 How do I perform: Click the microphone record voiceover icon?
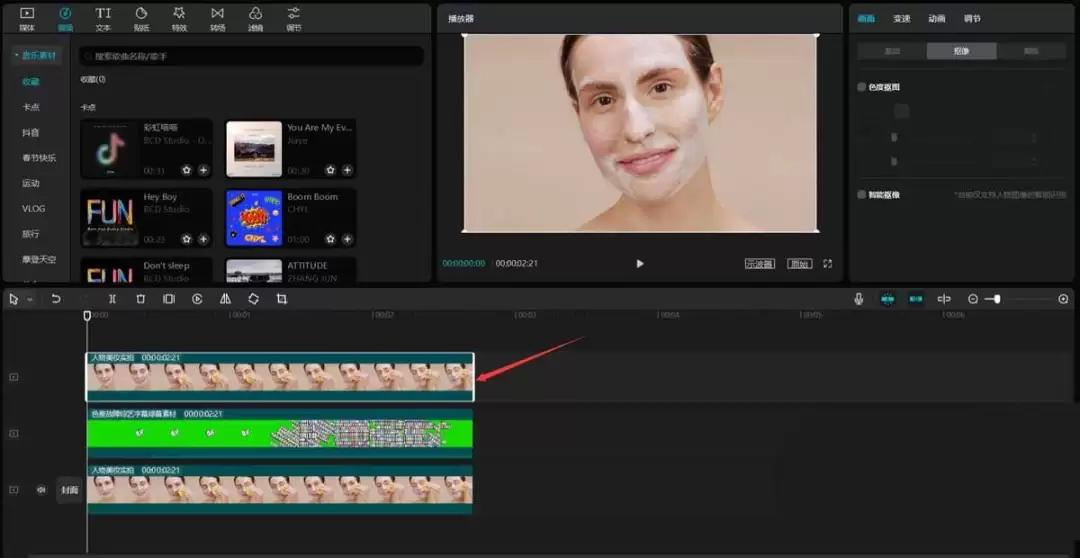coord(858,299)
